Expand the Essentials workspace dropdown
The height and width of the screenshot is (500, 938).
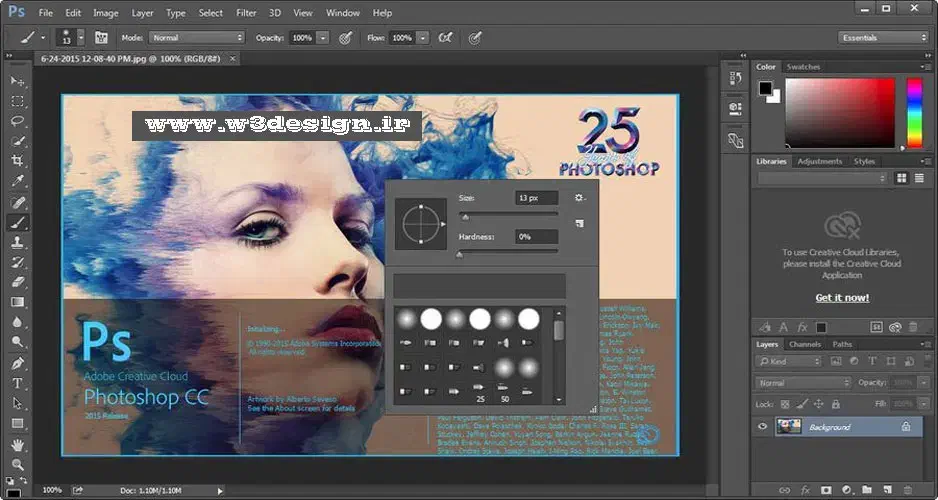[884, 37]
